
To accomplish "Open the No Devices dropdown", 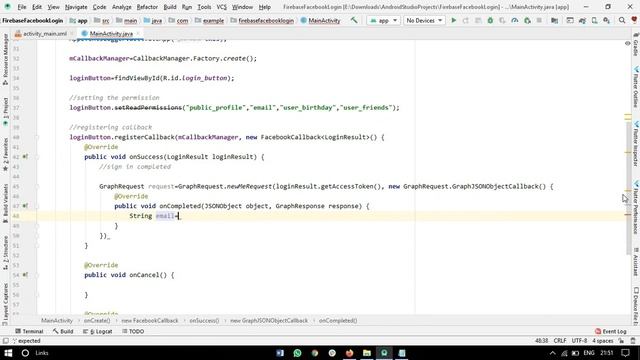I will (x=424, y=20).
